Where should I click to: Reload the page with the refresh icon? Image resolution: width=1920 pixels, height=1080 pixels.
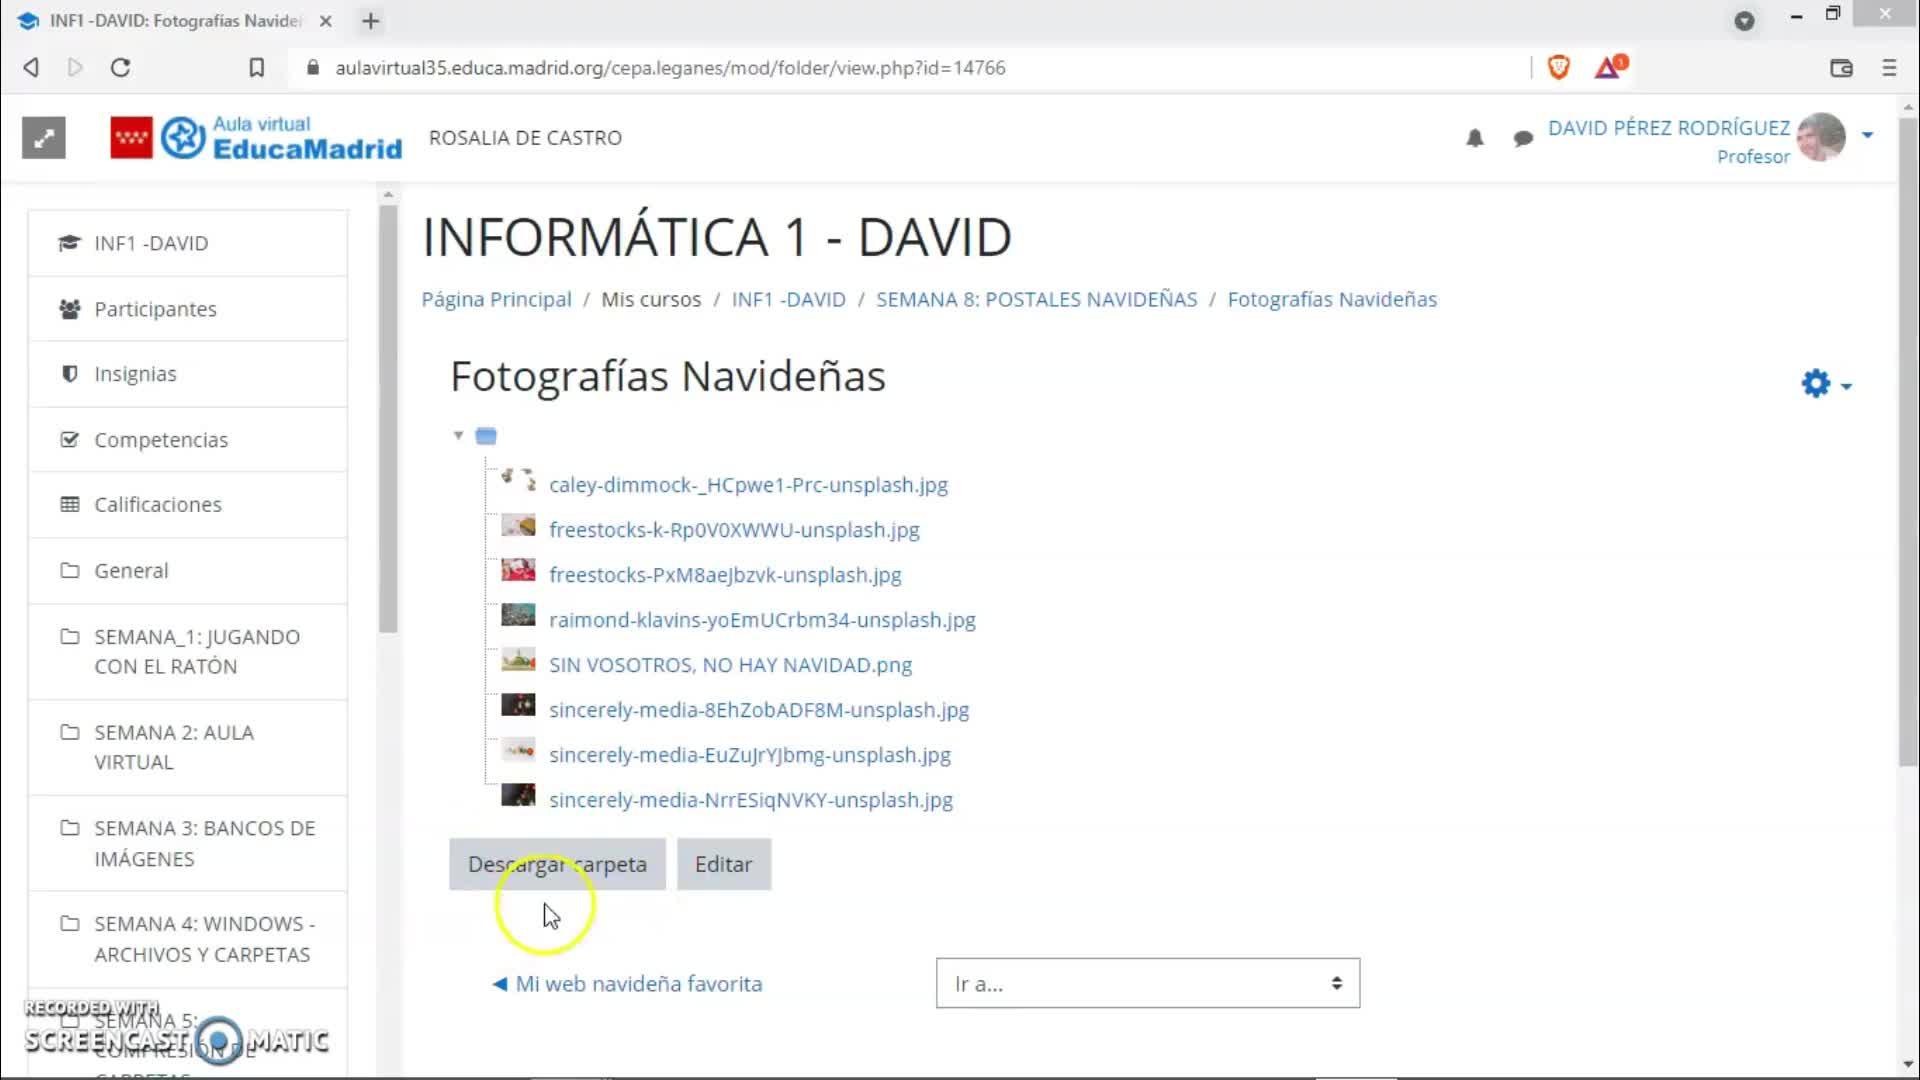(x=121, y=67)
